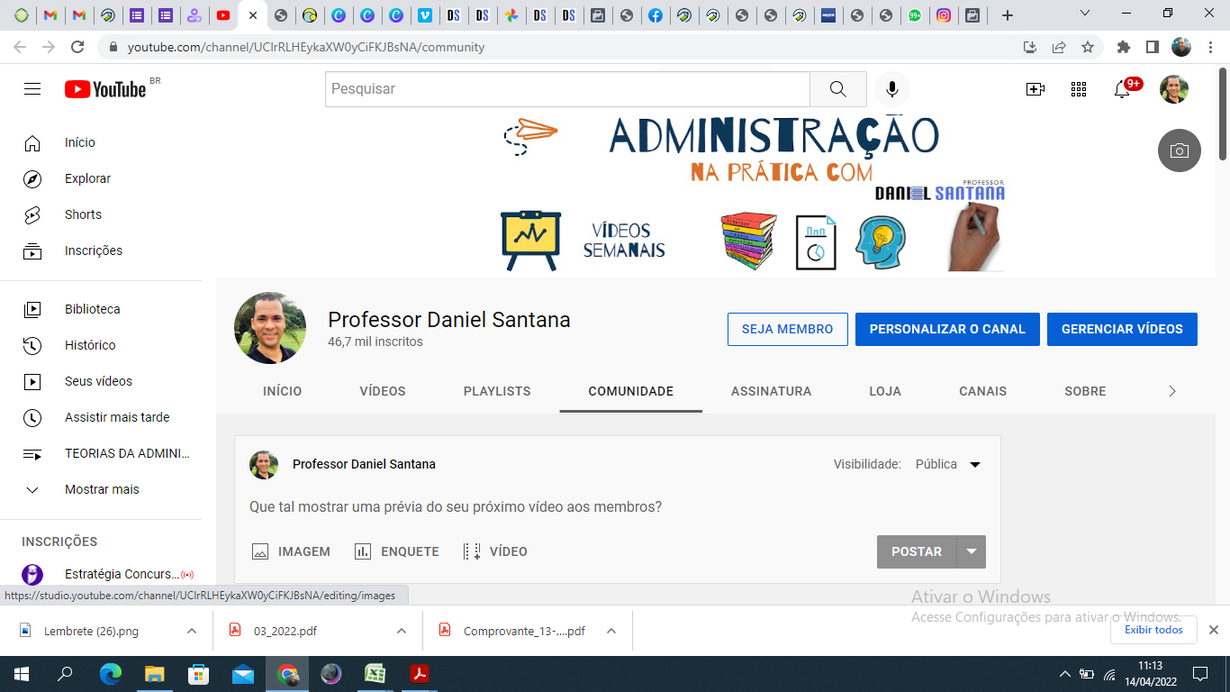Screen dimensions: 1230x692
Task: Expand Mostrar mais in the sidebar
Action: (101, 490)
